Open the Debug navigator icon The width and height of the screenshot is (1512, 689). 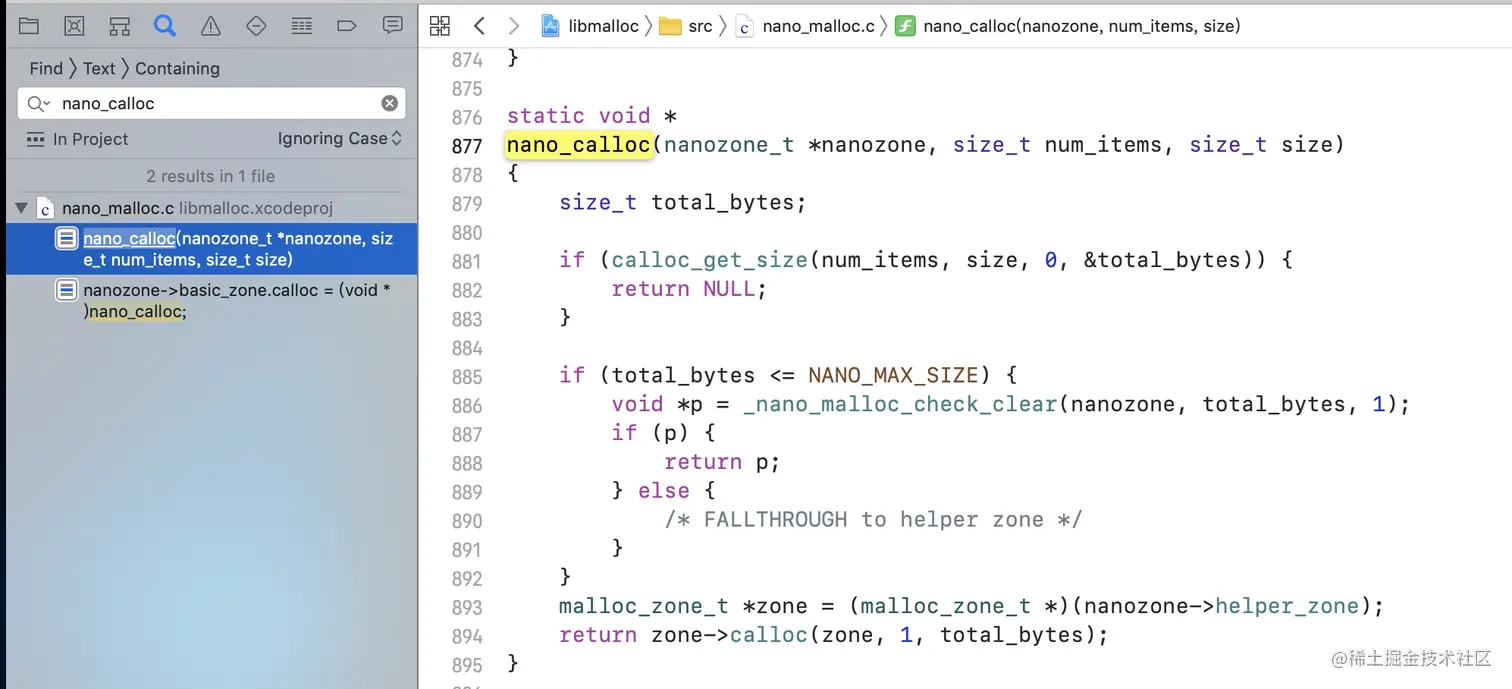coord(302,26)
